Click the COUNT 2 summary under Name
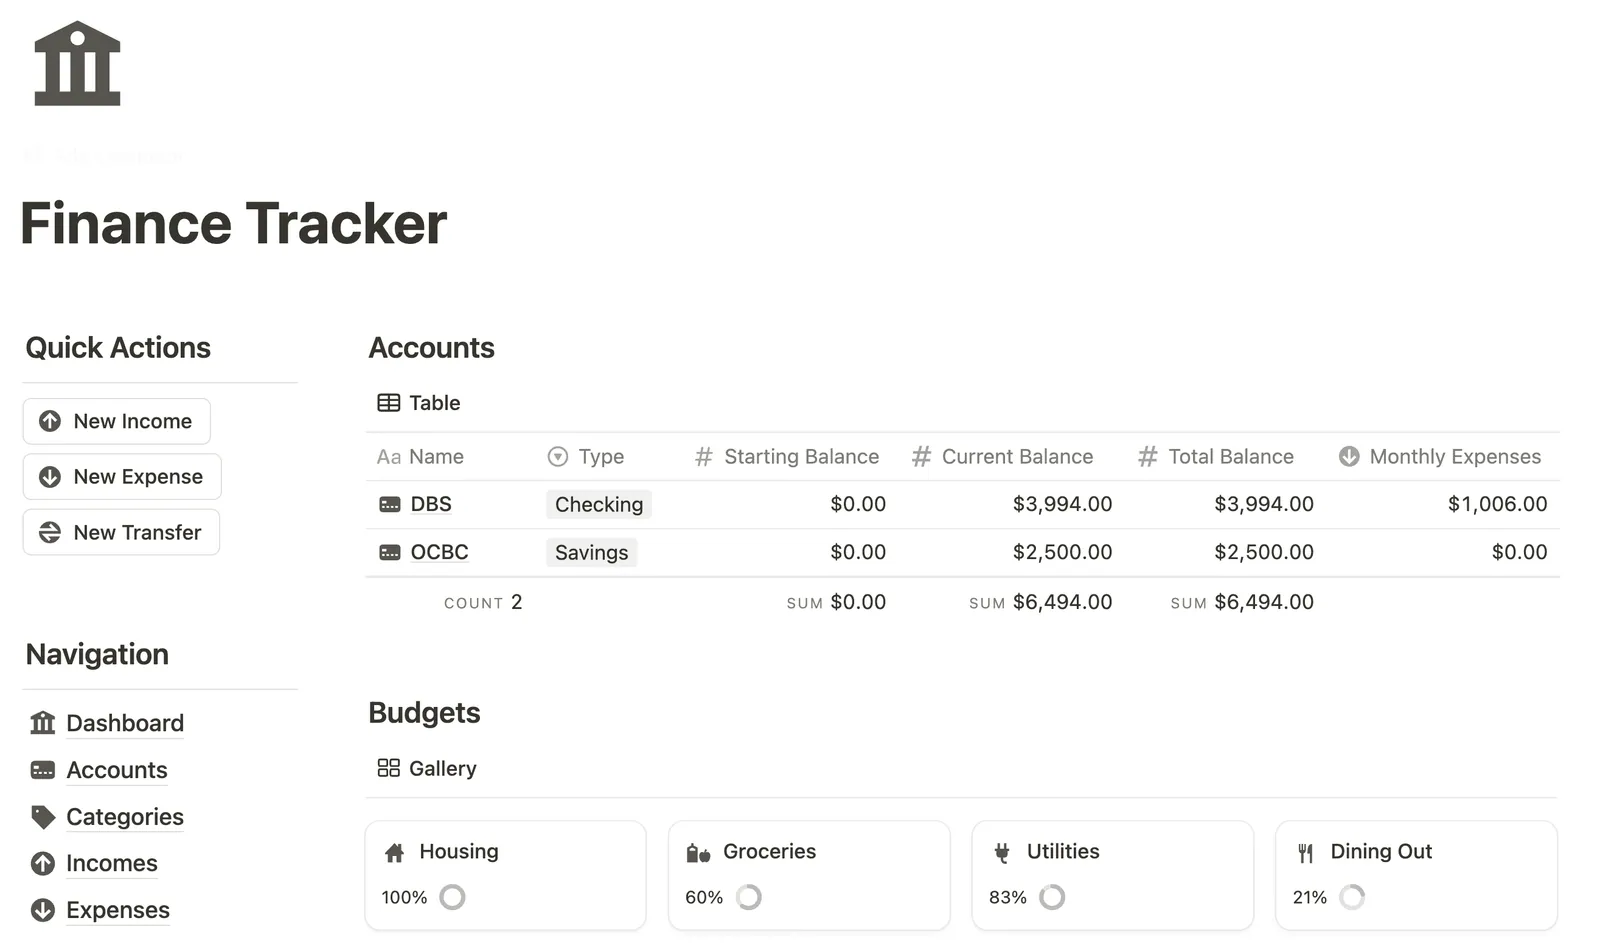The height and width of the screenshot is (943, 1600). [483, 602]
